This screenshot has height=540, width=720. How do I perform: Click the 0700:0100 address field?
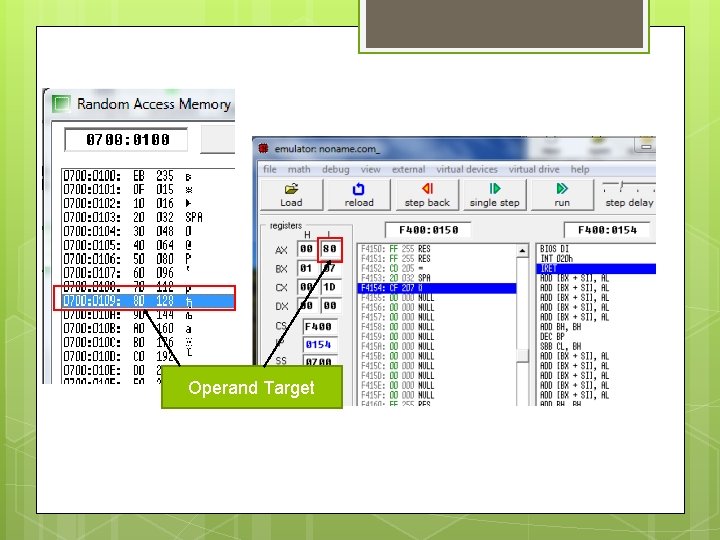(x=126, y=140)
